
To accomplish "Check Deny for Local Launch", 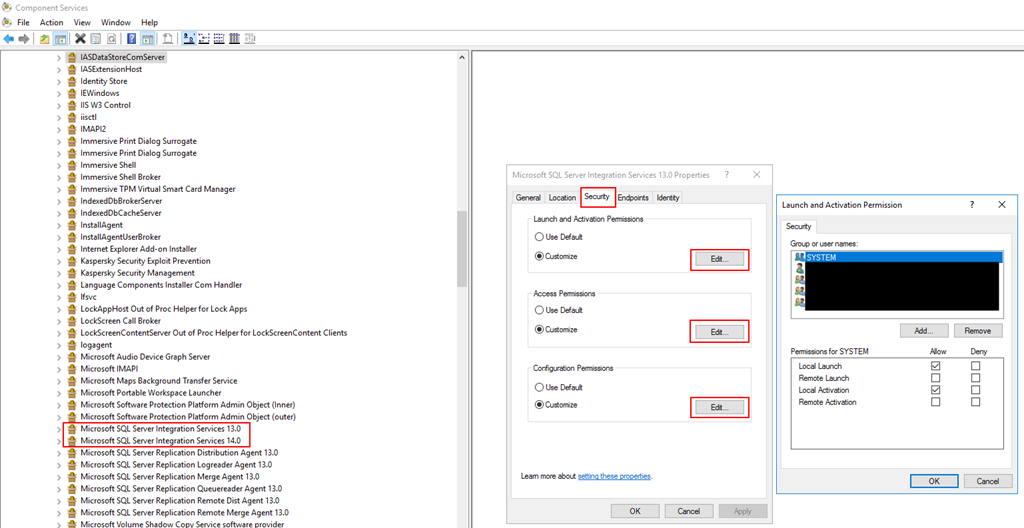I will coord(976,366).
